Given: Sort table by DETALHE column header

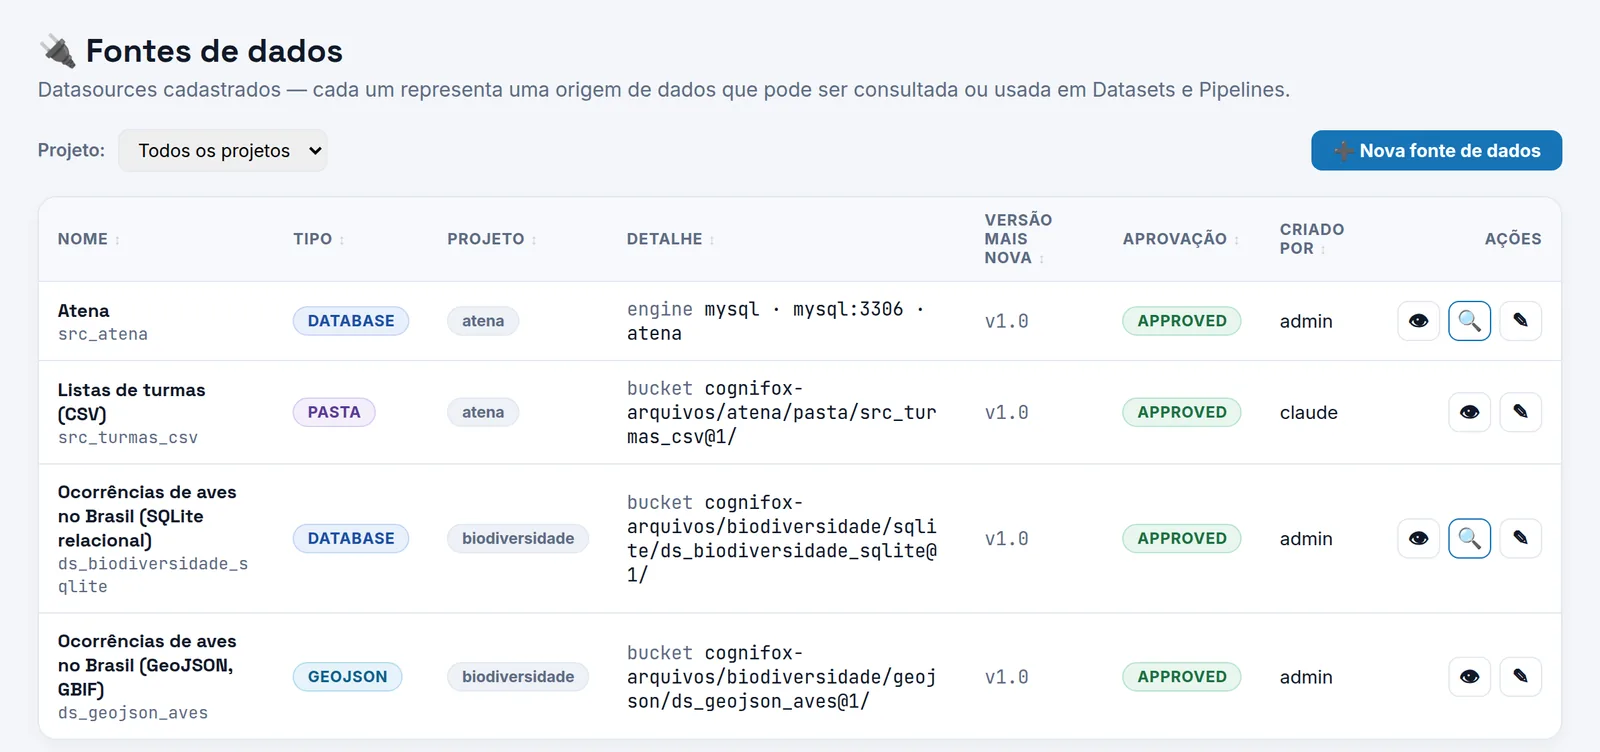Looking at the screenshot, I should pyautogui.click(x=670, y=239).
